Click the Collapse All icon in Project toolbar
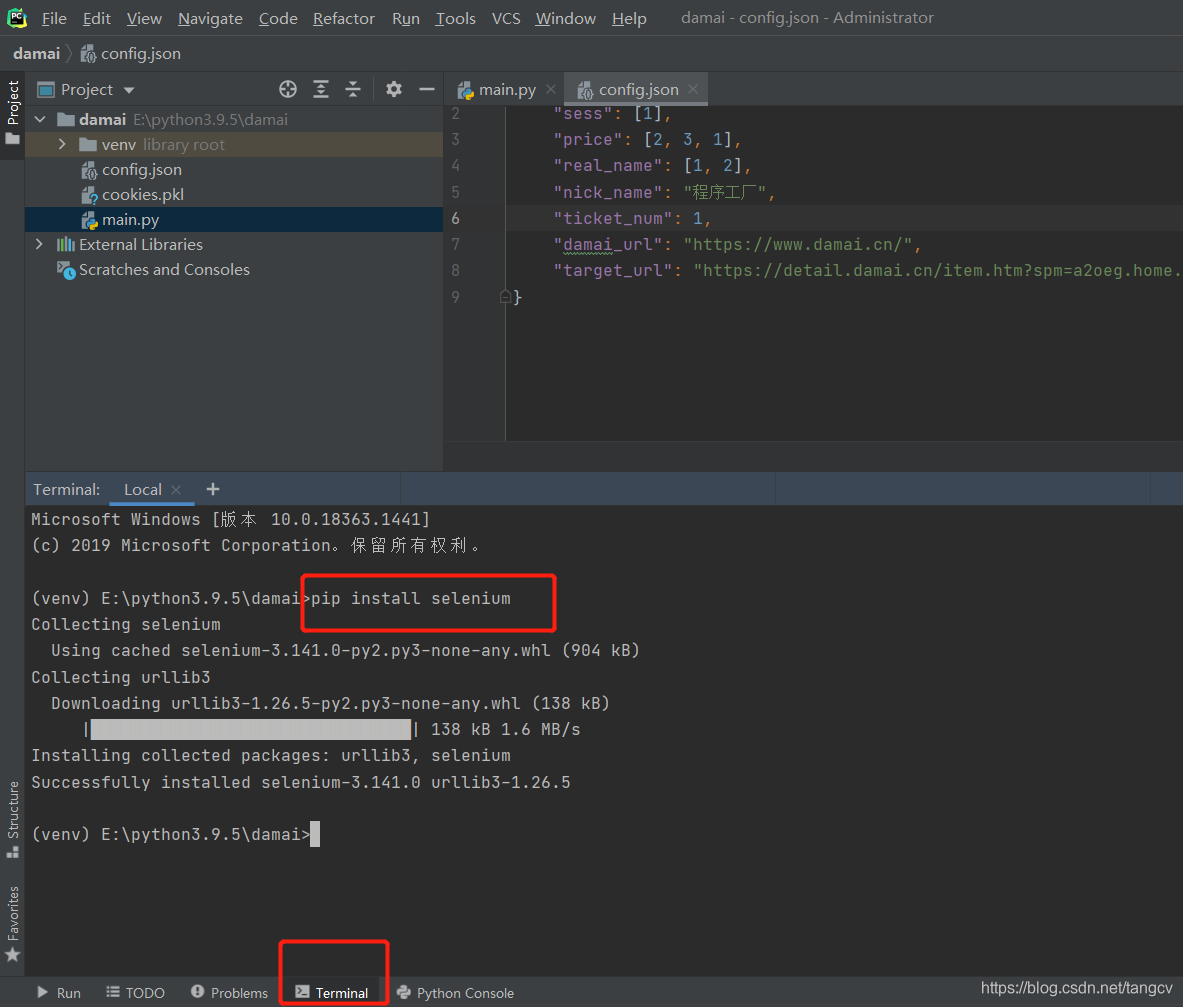 [x=353, y=89]
